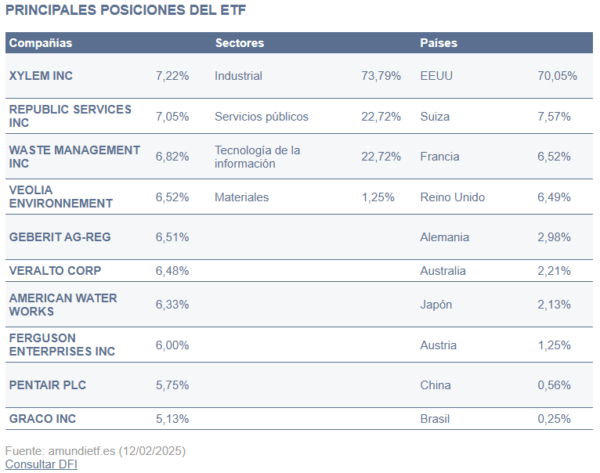This screenshot has width=600, height=473.
Task: Click the Materiales sector label
Action: tap(242, 197)
